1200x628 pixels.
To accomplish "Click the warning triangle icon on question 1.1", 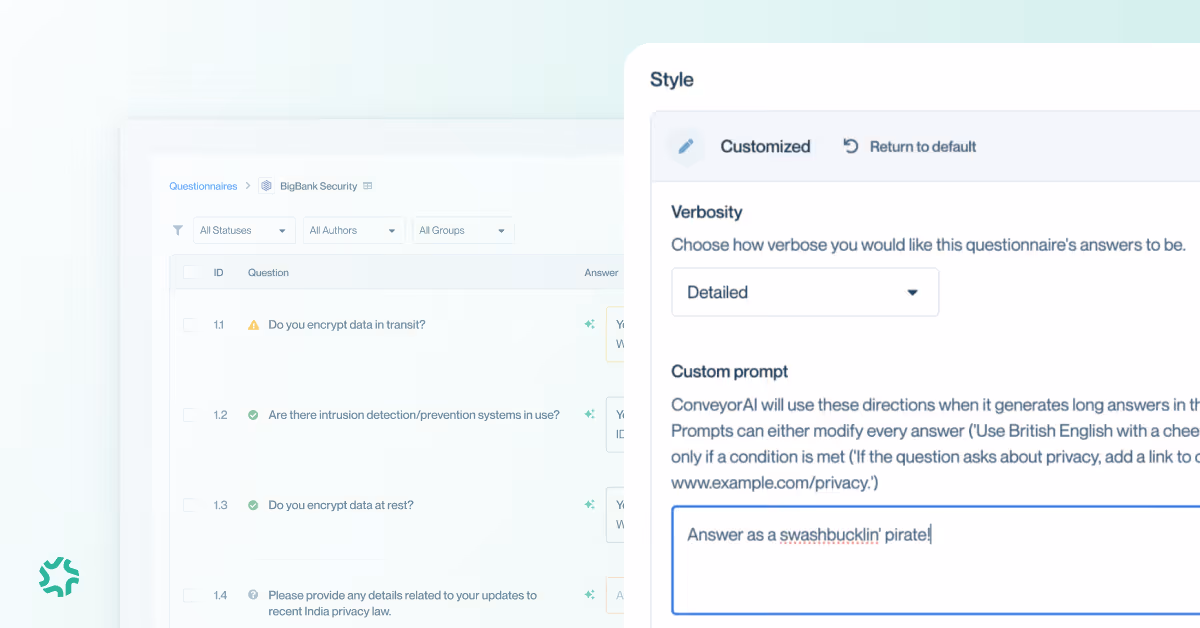I will click(253, 325).
